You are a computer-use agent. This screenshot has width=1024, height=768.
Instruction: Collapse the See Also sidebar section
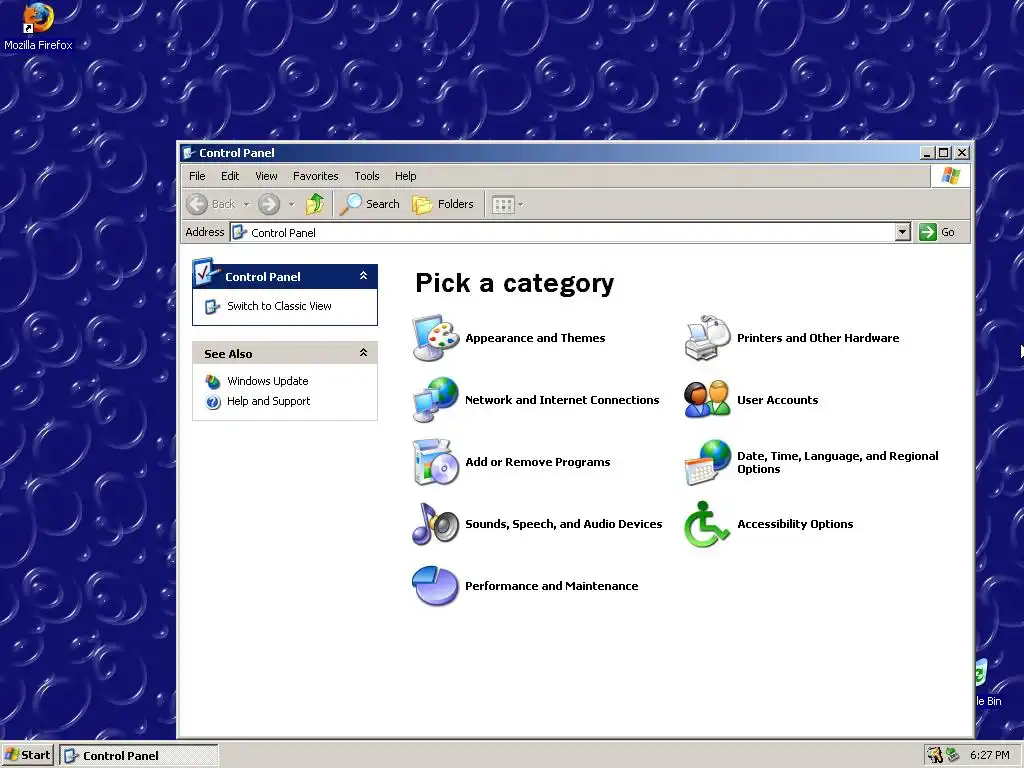(364, 353)
